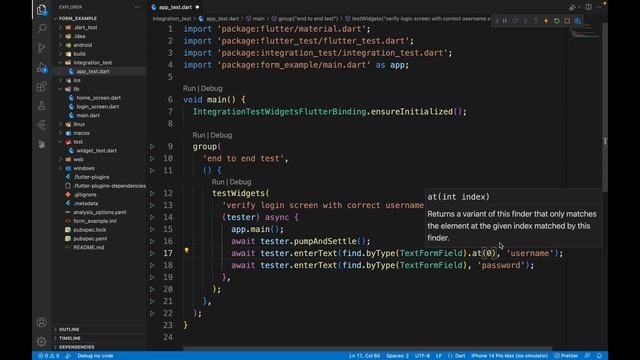
Task: Click errors and warnings count in status bar
Action: tap(49, 356)
